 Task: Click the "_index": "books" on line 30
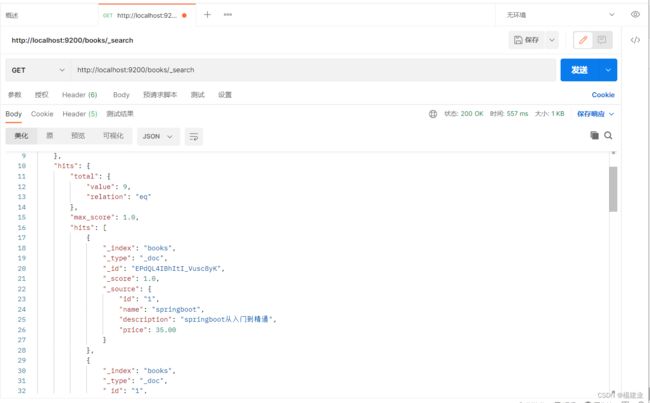pyautogui.click(x=139, y=371)
